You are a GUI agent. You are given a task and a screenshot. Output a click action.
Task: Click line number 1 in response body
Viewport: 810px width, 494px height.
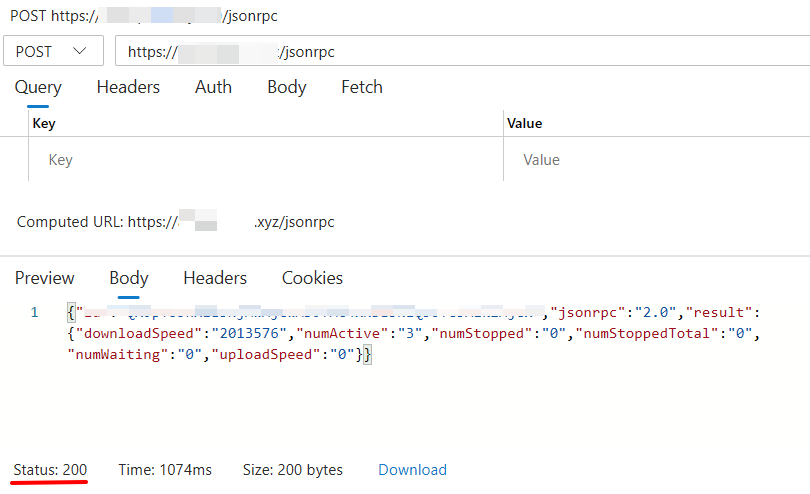[34, 313]
